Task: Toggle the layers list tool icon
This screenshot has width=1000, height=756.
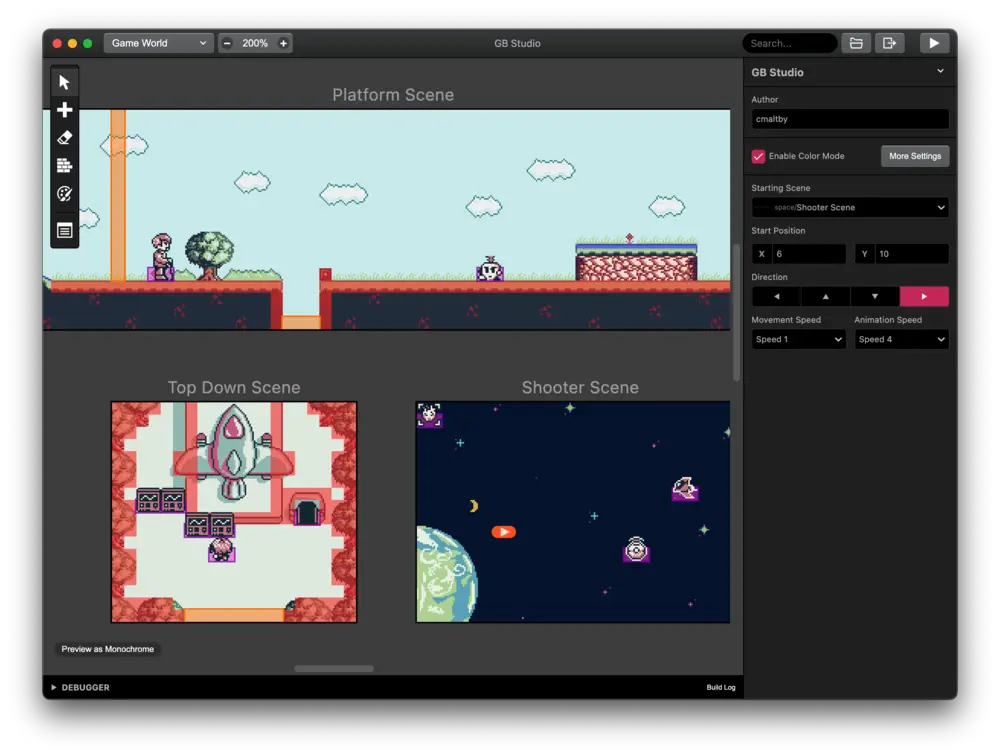Action: pos(64,230)
